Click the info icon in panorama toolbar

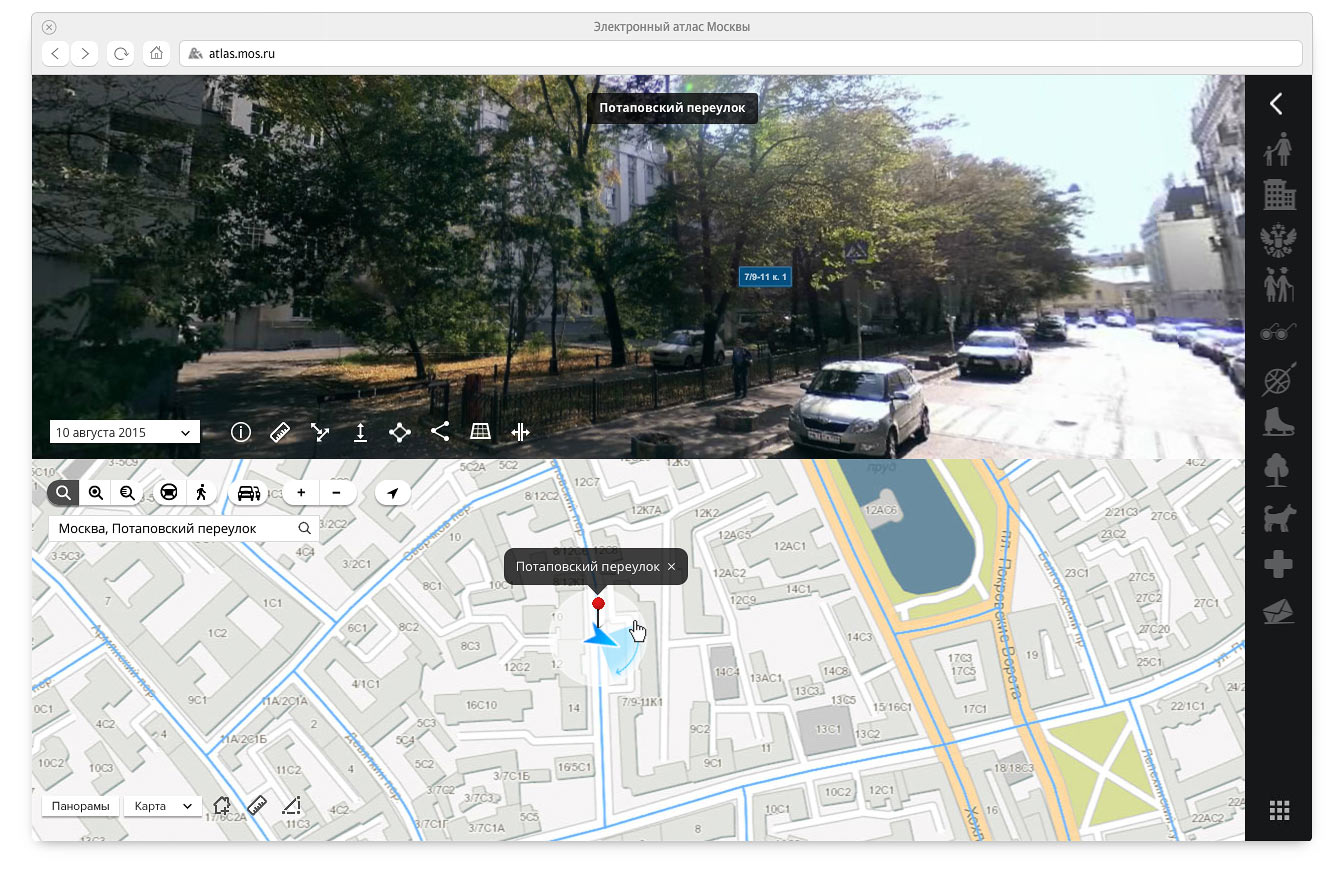[x=240, y=432]
